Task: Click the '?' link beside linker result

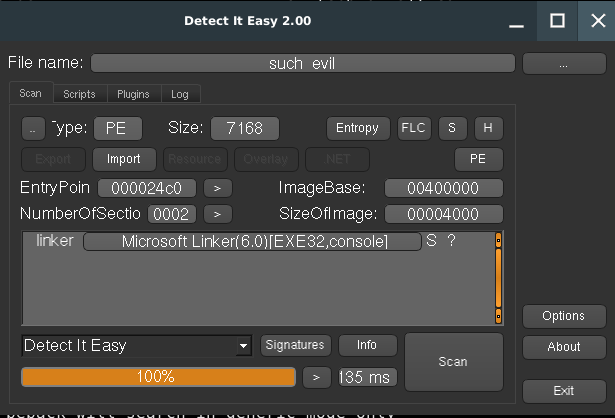Action: pos(452,240)
